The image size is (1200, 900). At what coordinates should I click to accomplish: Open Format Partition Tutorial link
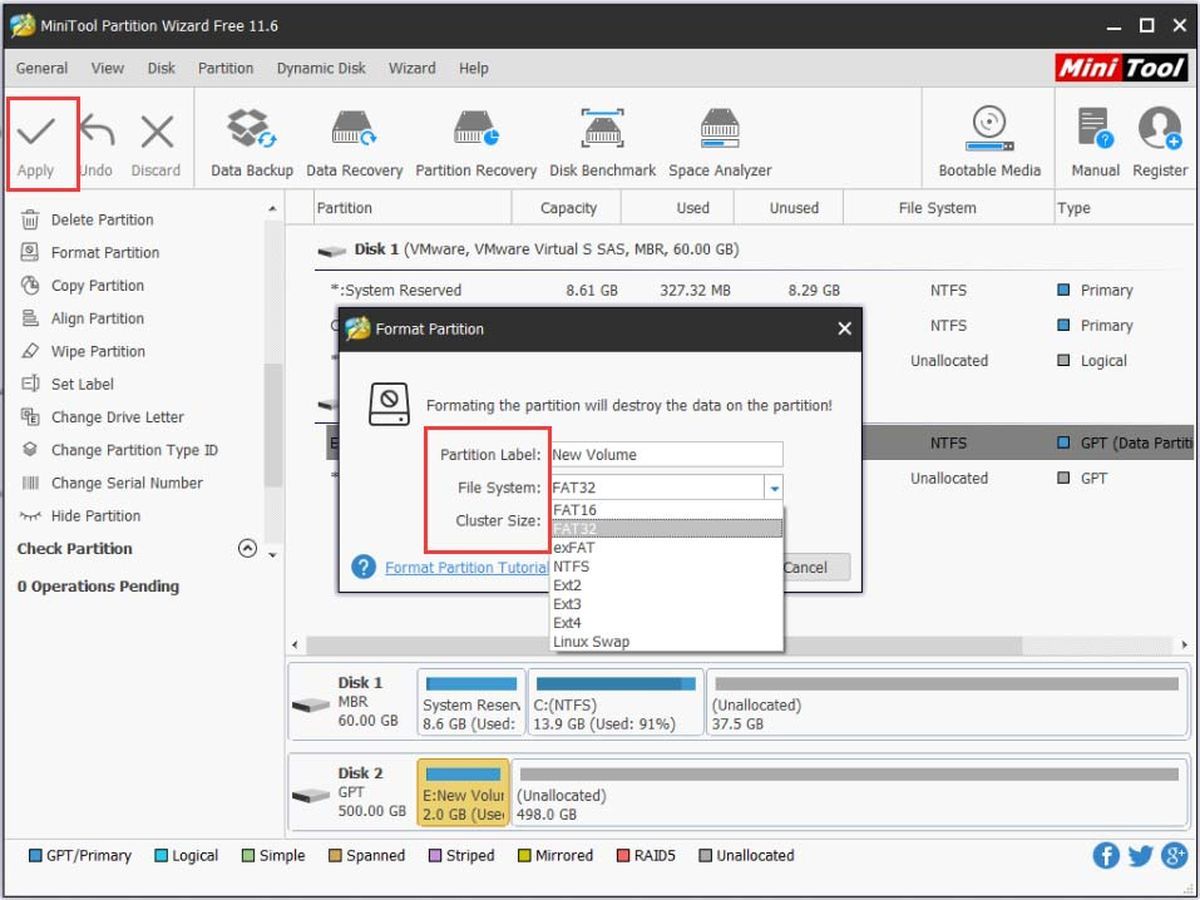coord(466,567)
